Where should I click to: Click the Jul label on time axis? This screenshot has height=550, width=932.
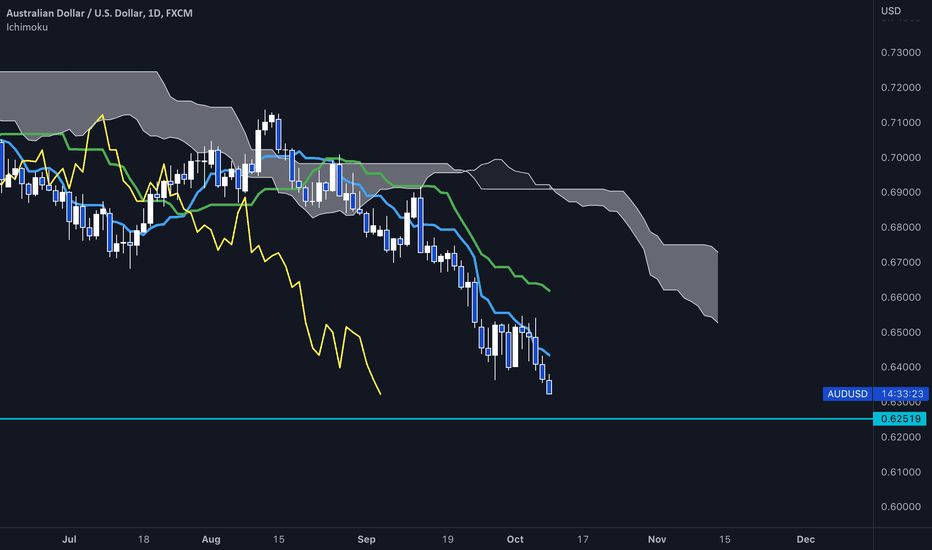70,539
